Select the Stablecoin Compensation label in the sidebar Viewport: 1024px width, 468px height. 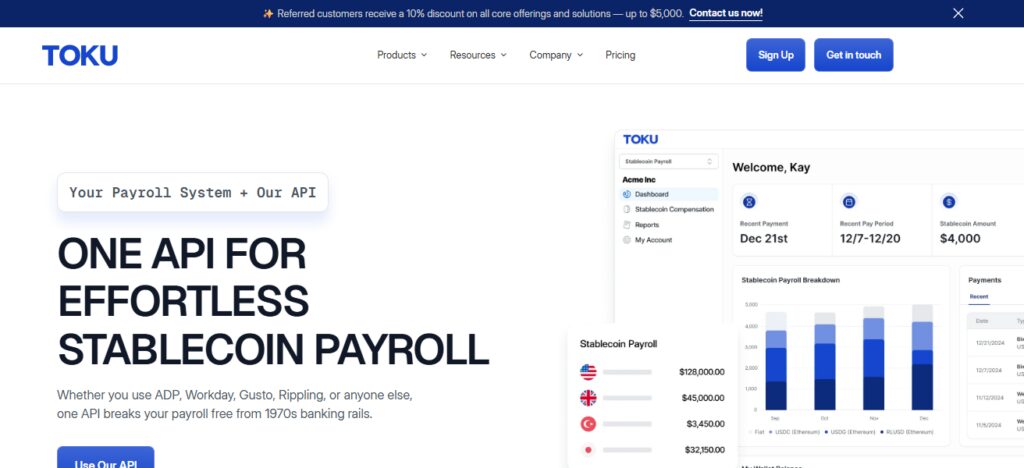674,210
